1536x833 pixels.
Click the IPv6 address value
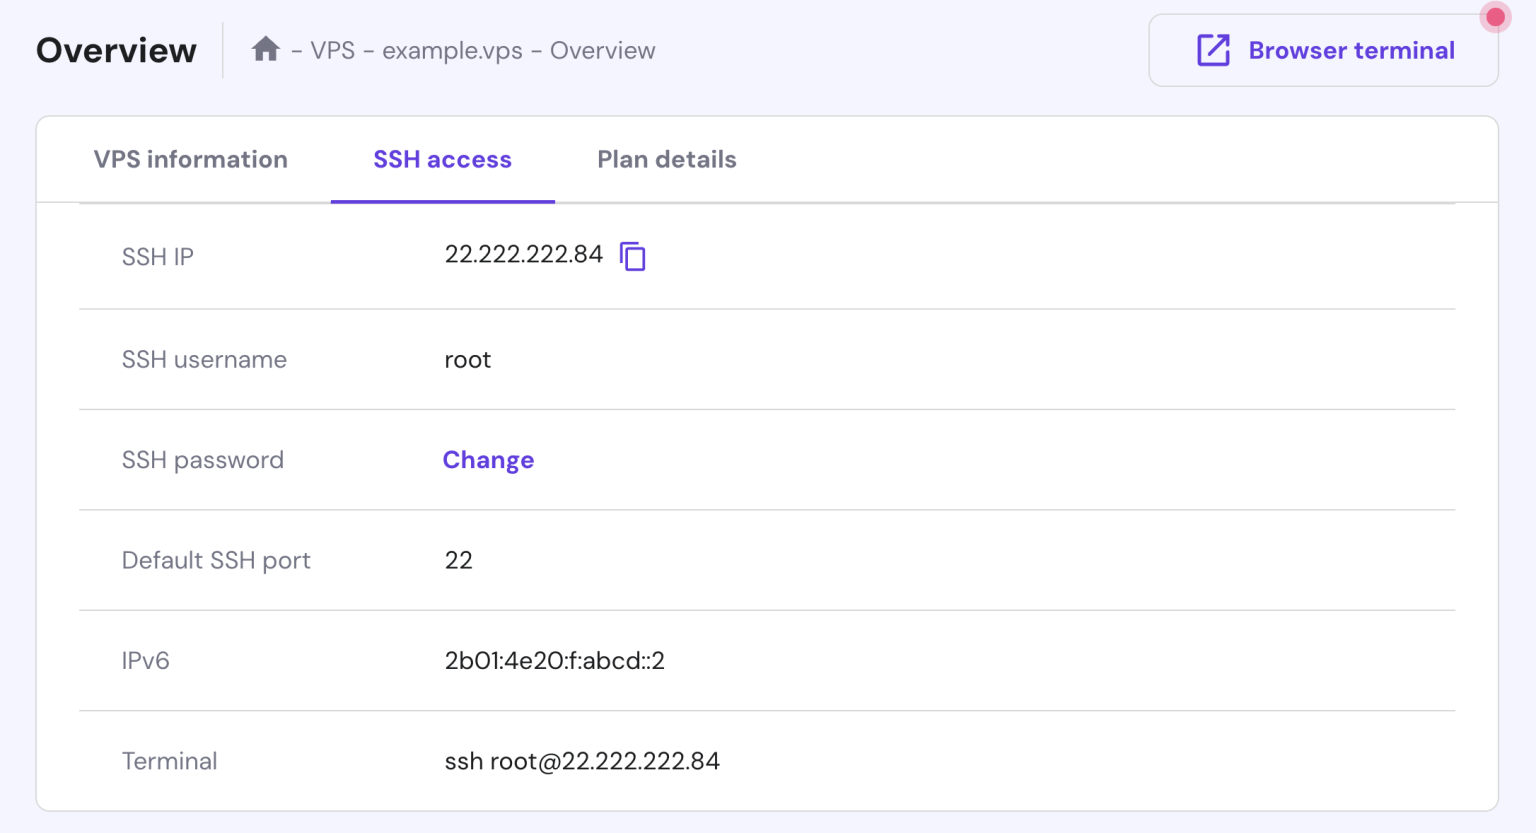[554, 661]
